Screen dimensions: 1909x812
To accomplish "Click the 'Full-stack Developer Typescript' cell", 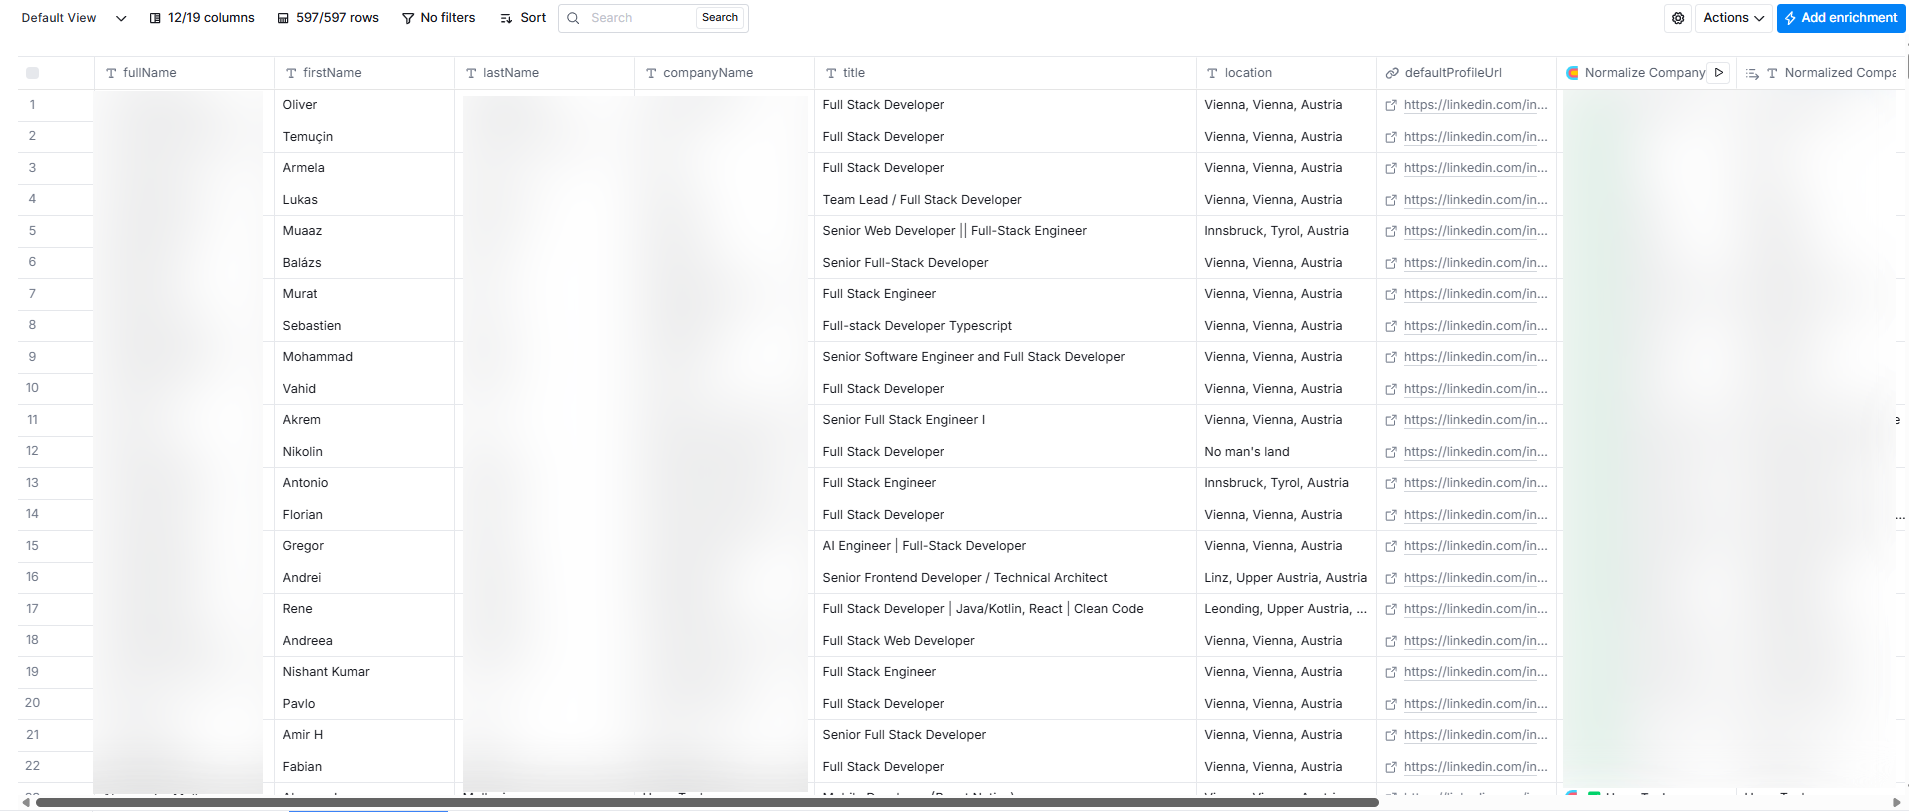I will 1005,326.
